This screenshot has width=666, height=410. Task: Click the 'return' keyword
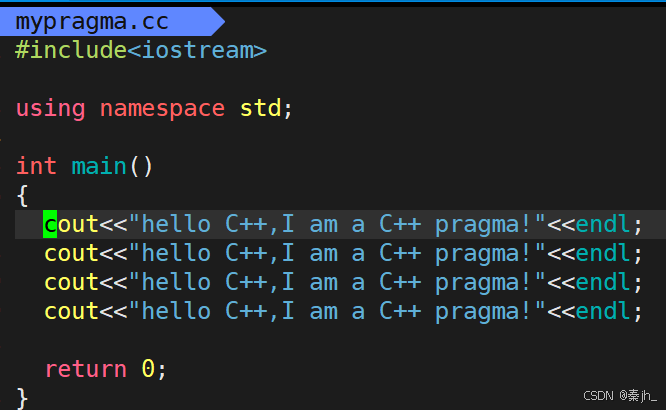85,369
